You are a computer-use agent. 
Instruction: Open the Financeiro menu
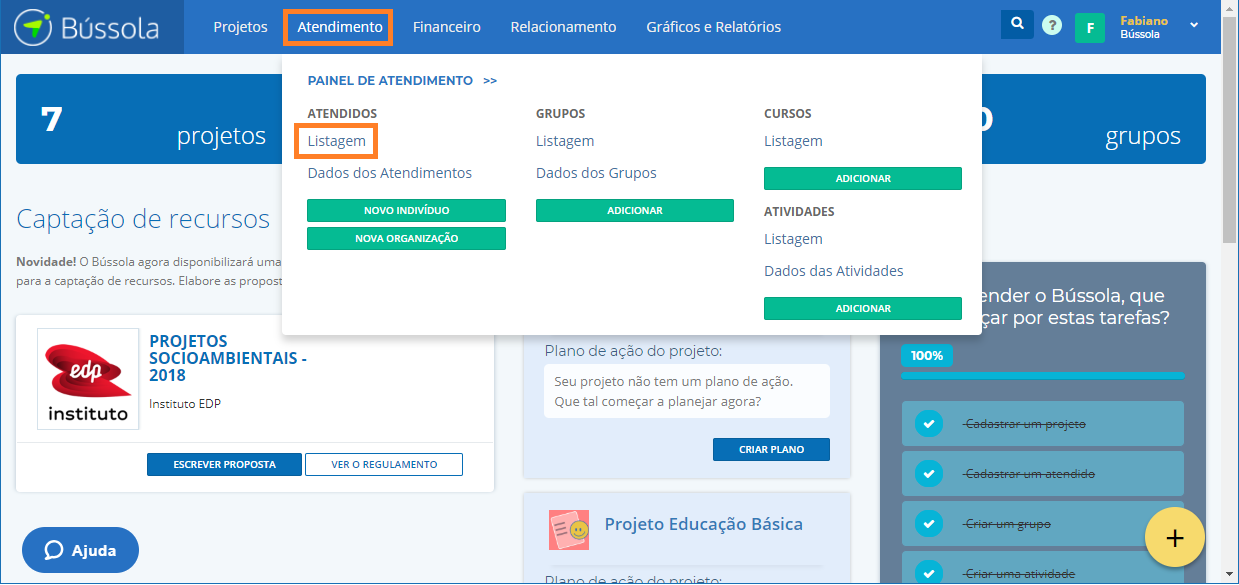[446, 27]
